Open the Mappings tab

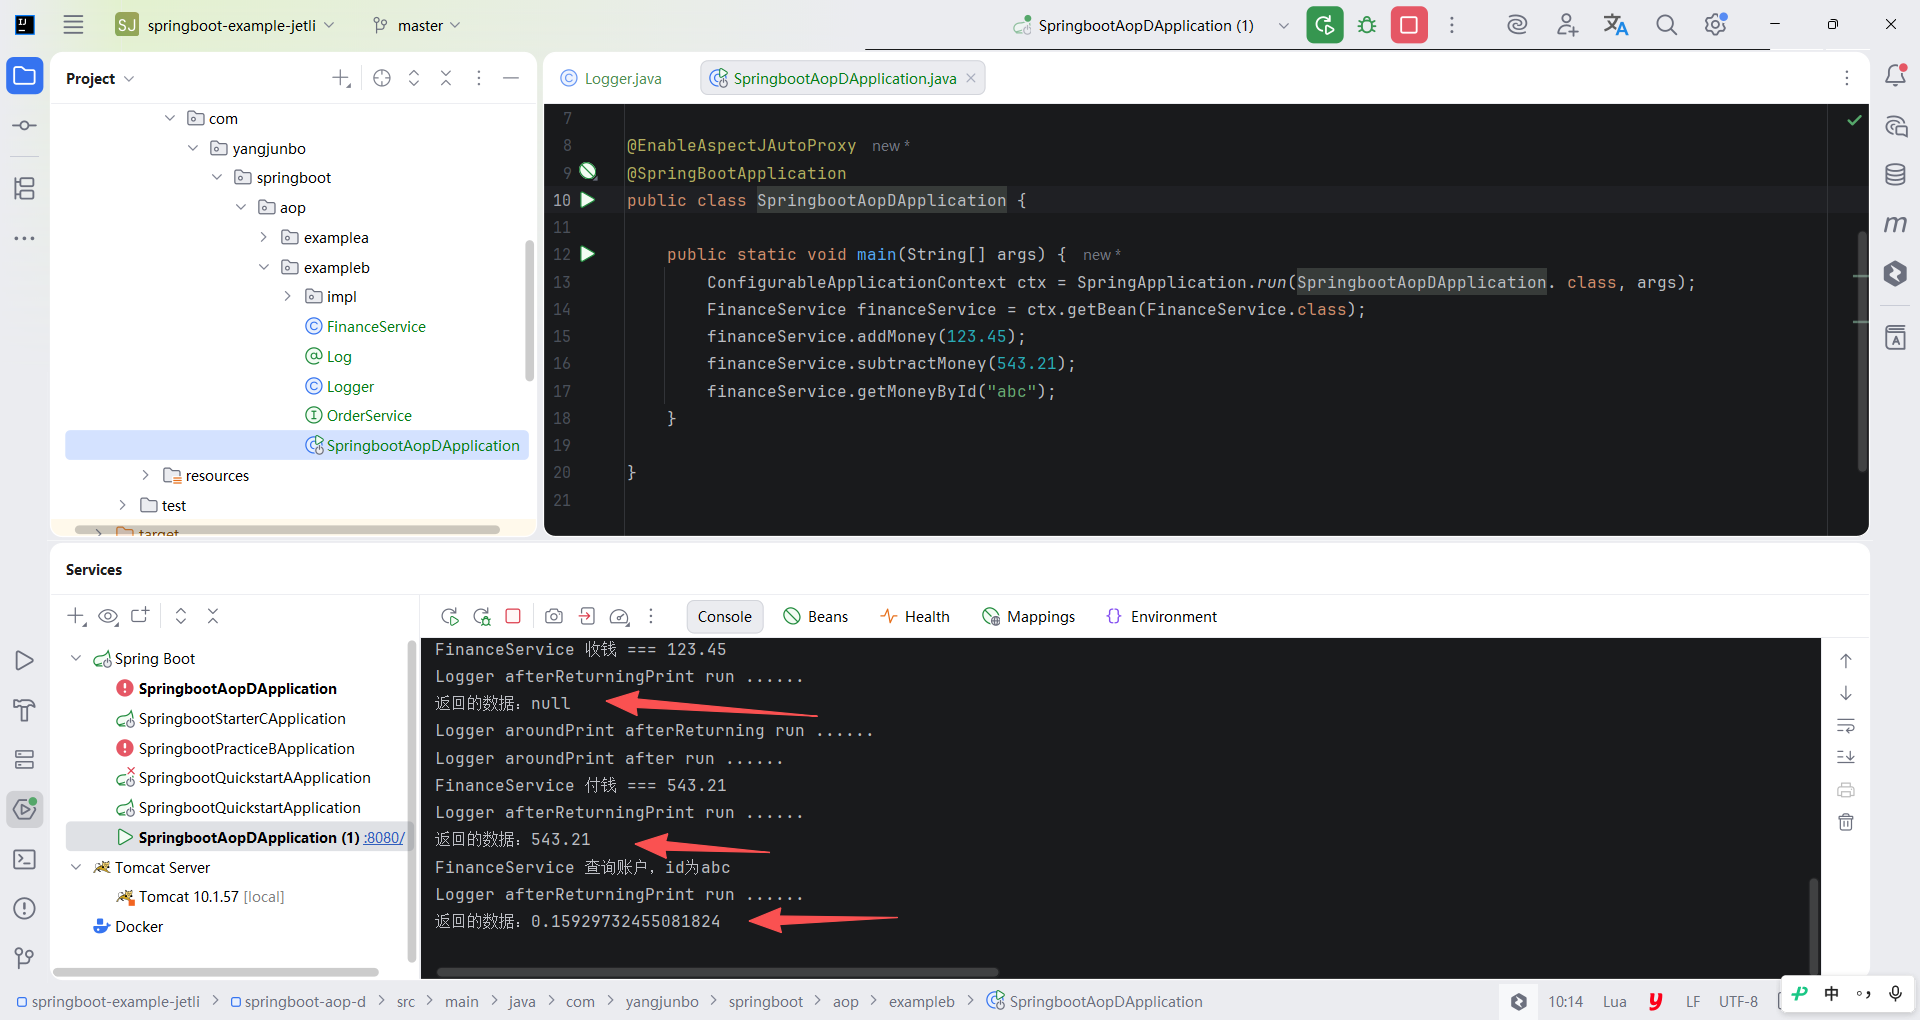(x=1028, y=616)
